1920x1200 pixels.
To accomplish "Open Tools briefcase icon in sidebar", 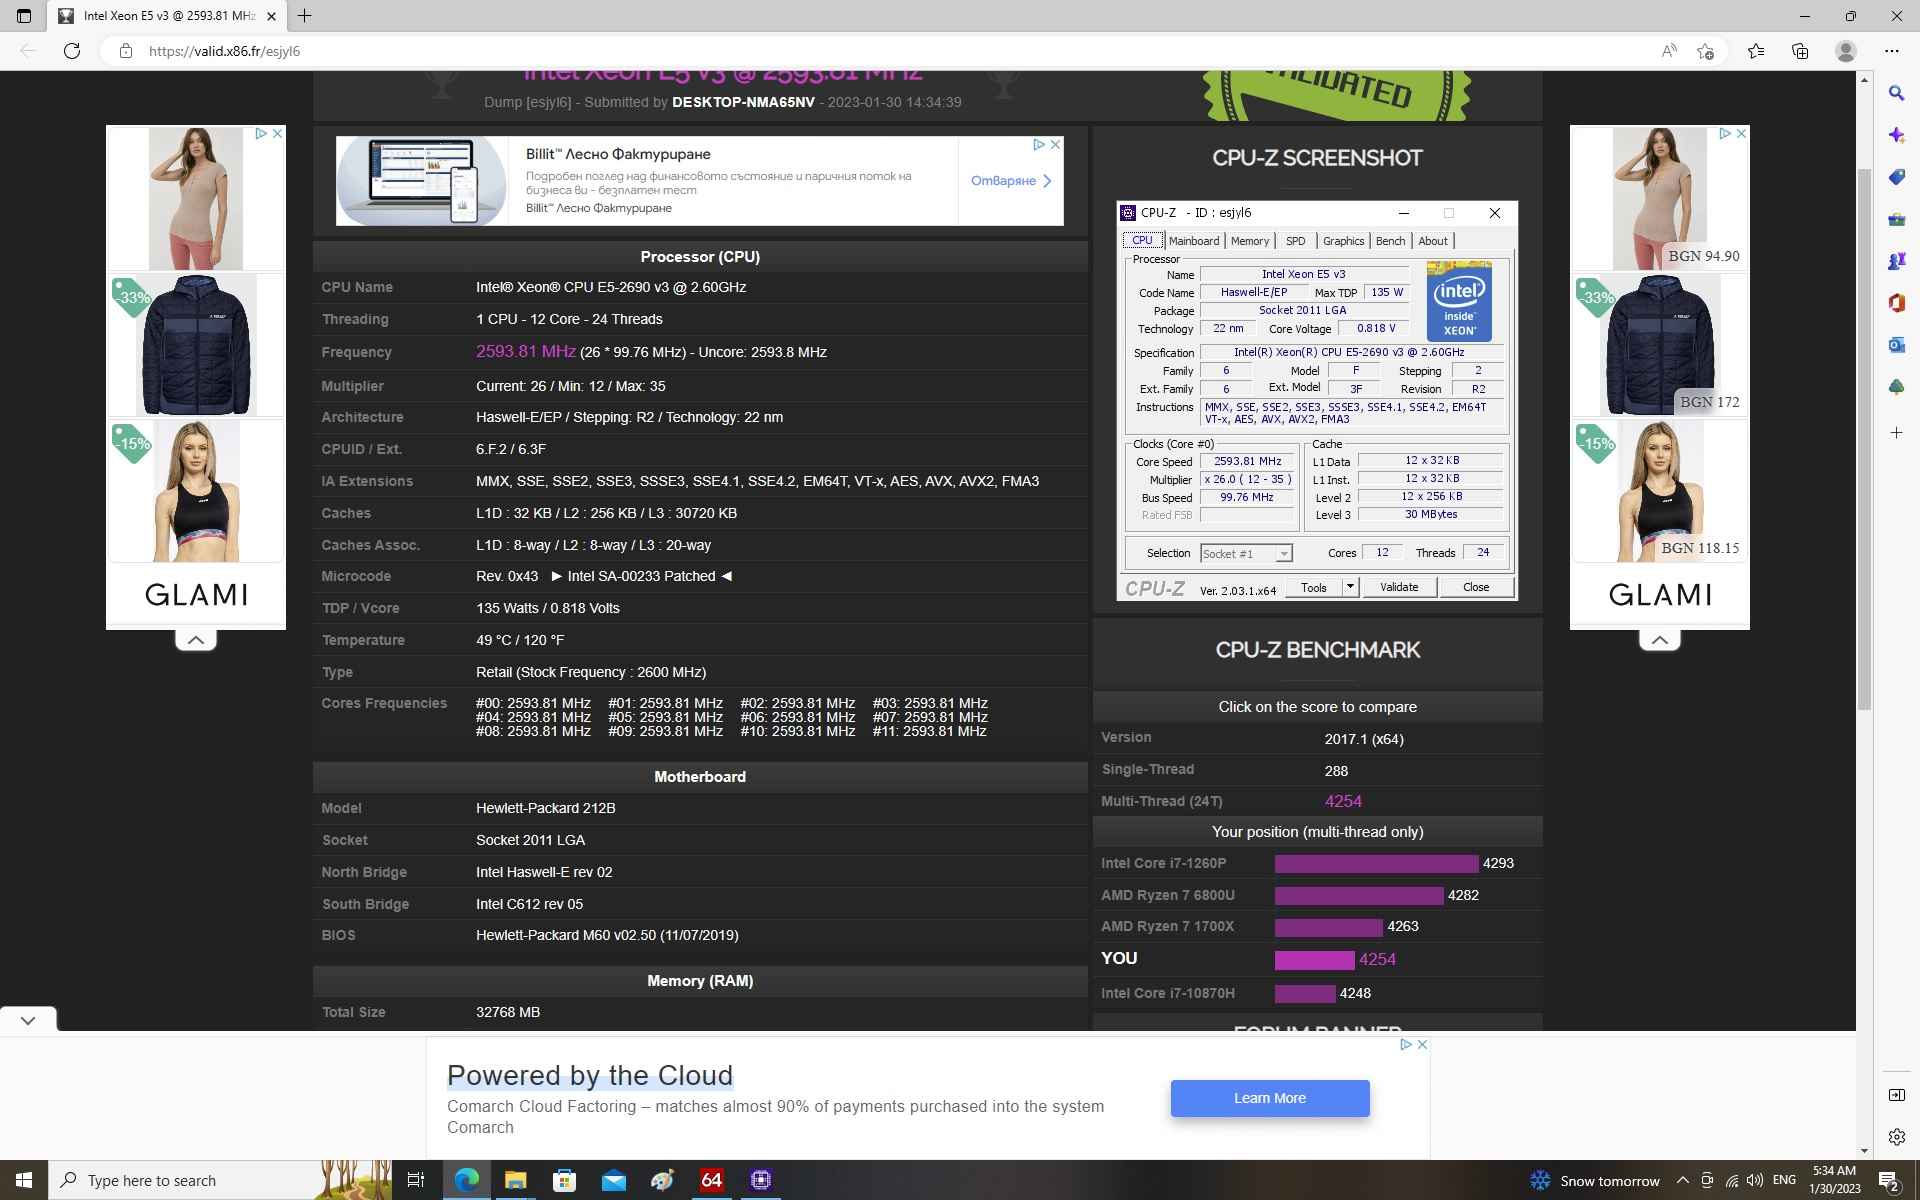I will [1896, 219].
